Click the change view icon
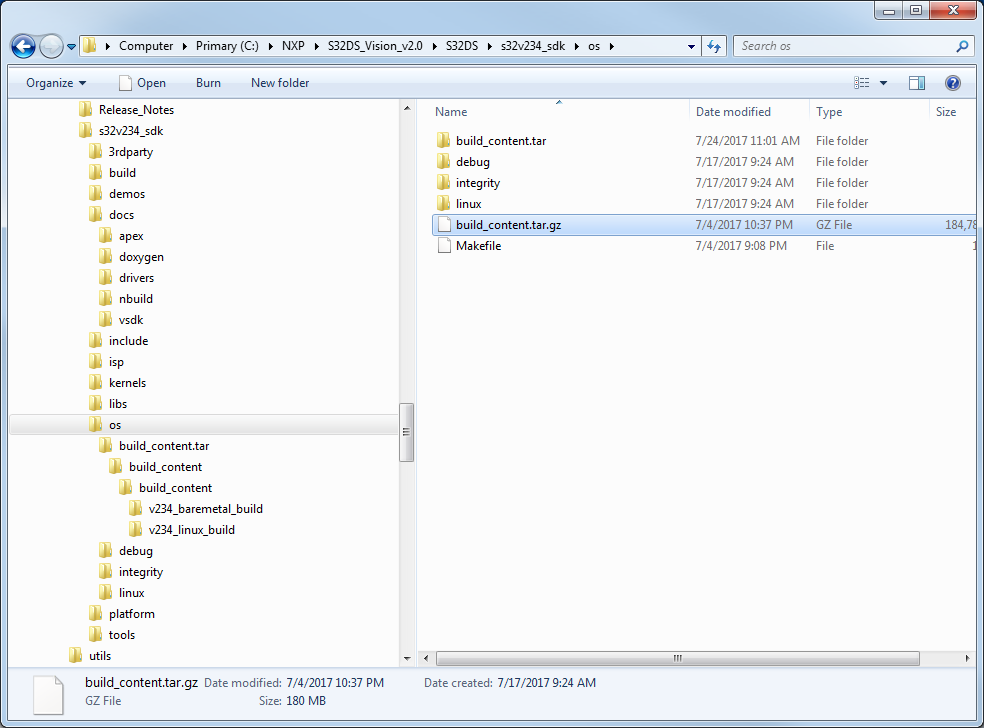Viewport: 984px width, 728px height. 862,83
